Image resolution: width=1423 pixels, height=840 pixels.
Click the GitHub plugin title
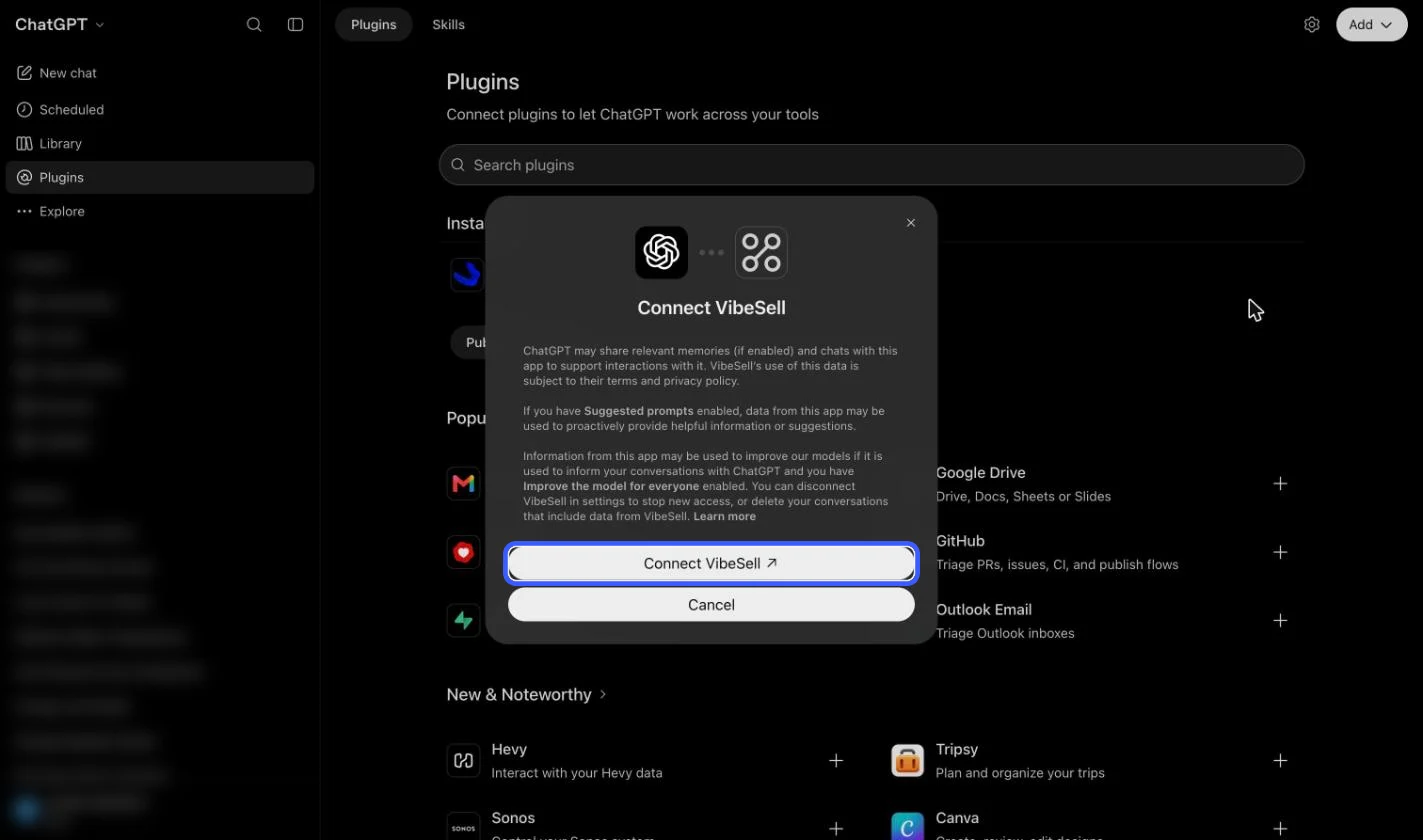[960, 541]
